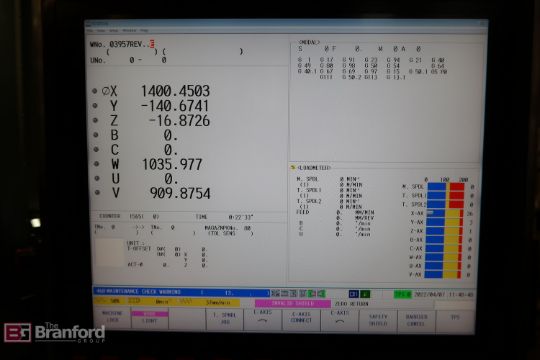Open the first menu bar item
540x360 pixels.
pos(90,31)
